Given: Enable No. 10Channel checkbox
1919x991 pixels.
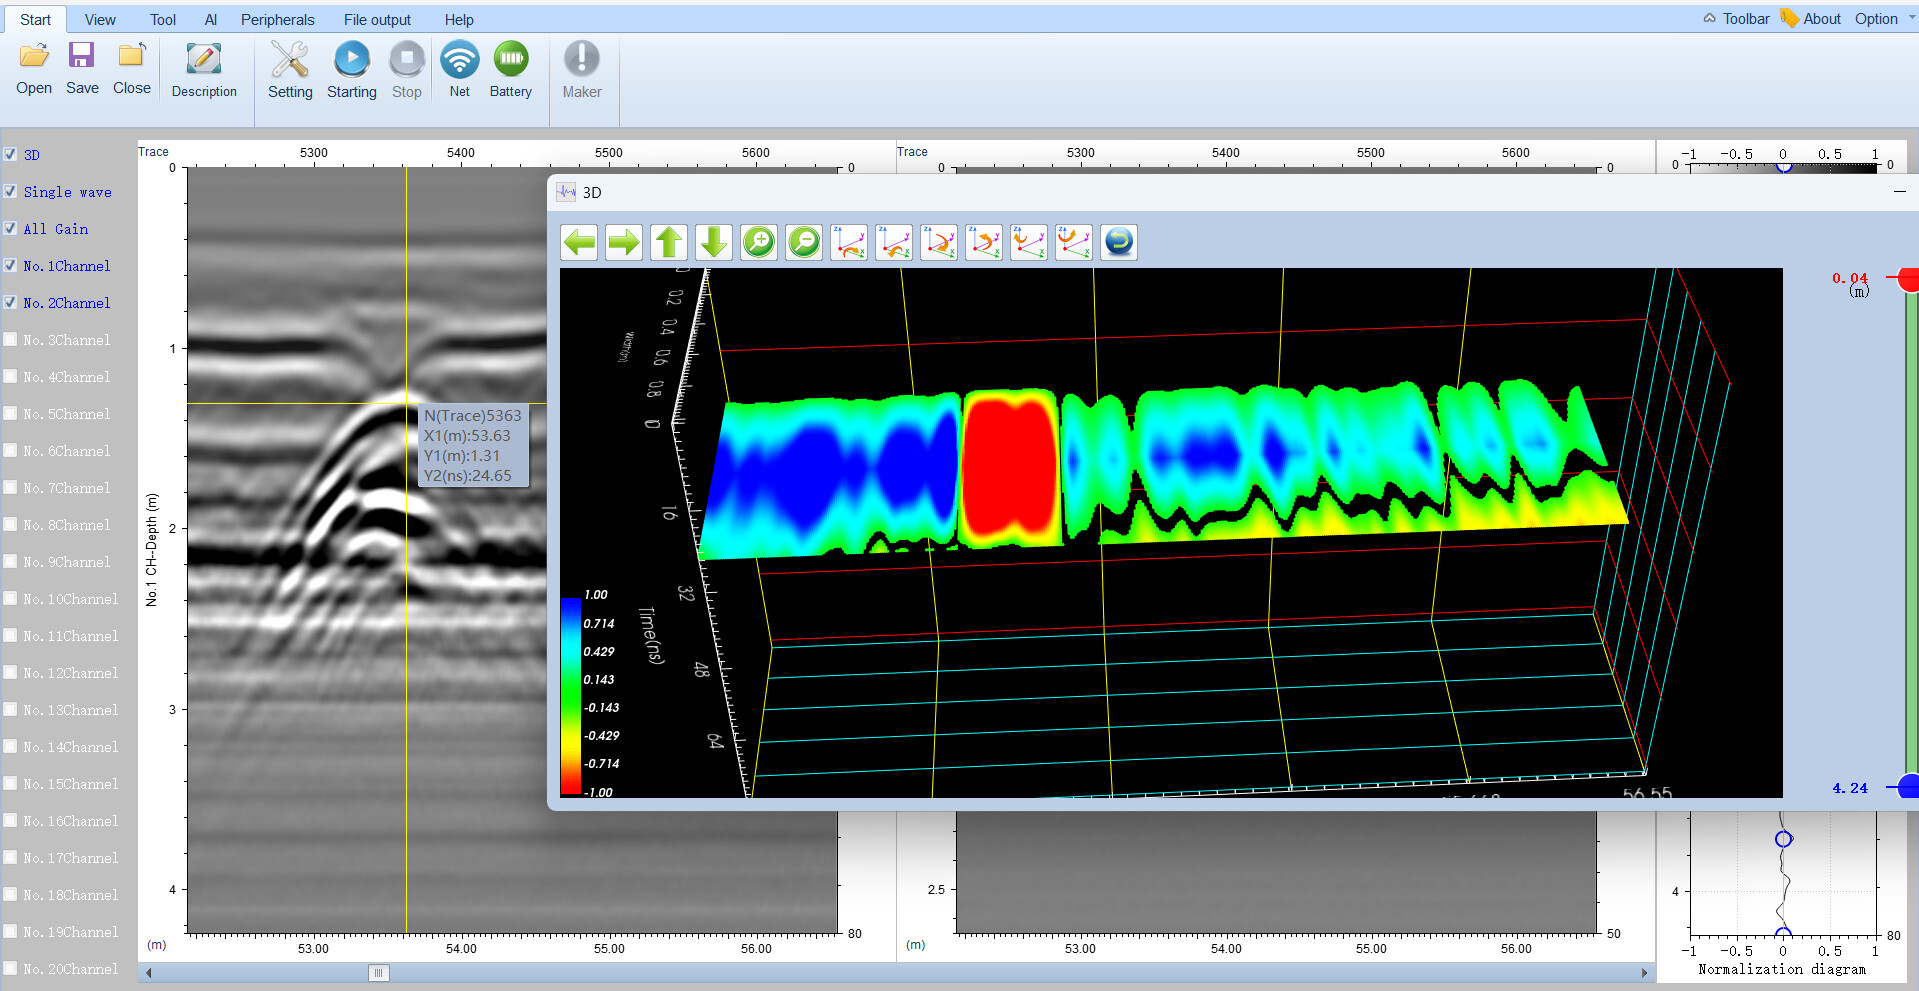Looking at the screenshot, I should (10, 598).
